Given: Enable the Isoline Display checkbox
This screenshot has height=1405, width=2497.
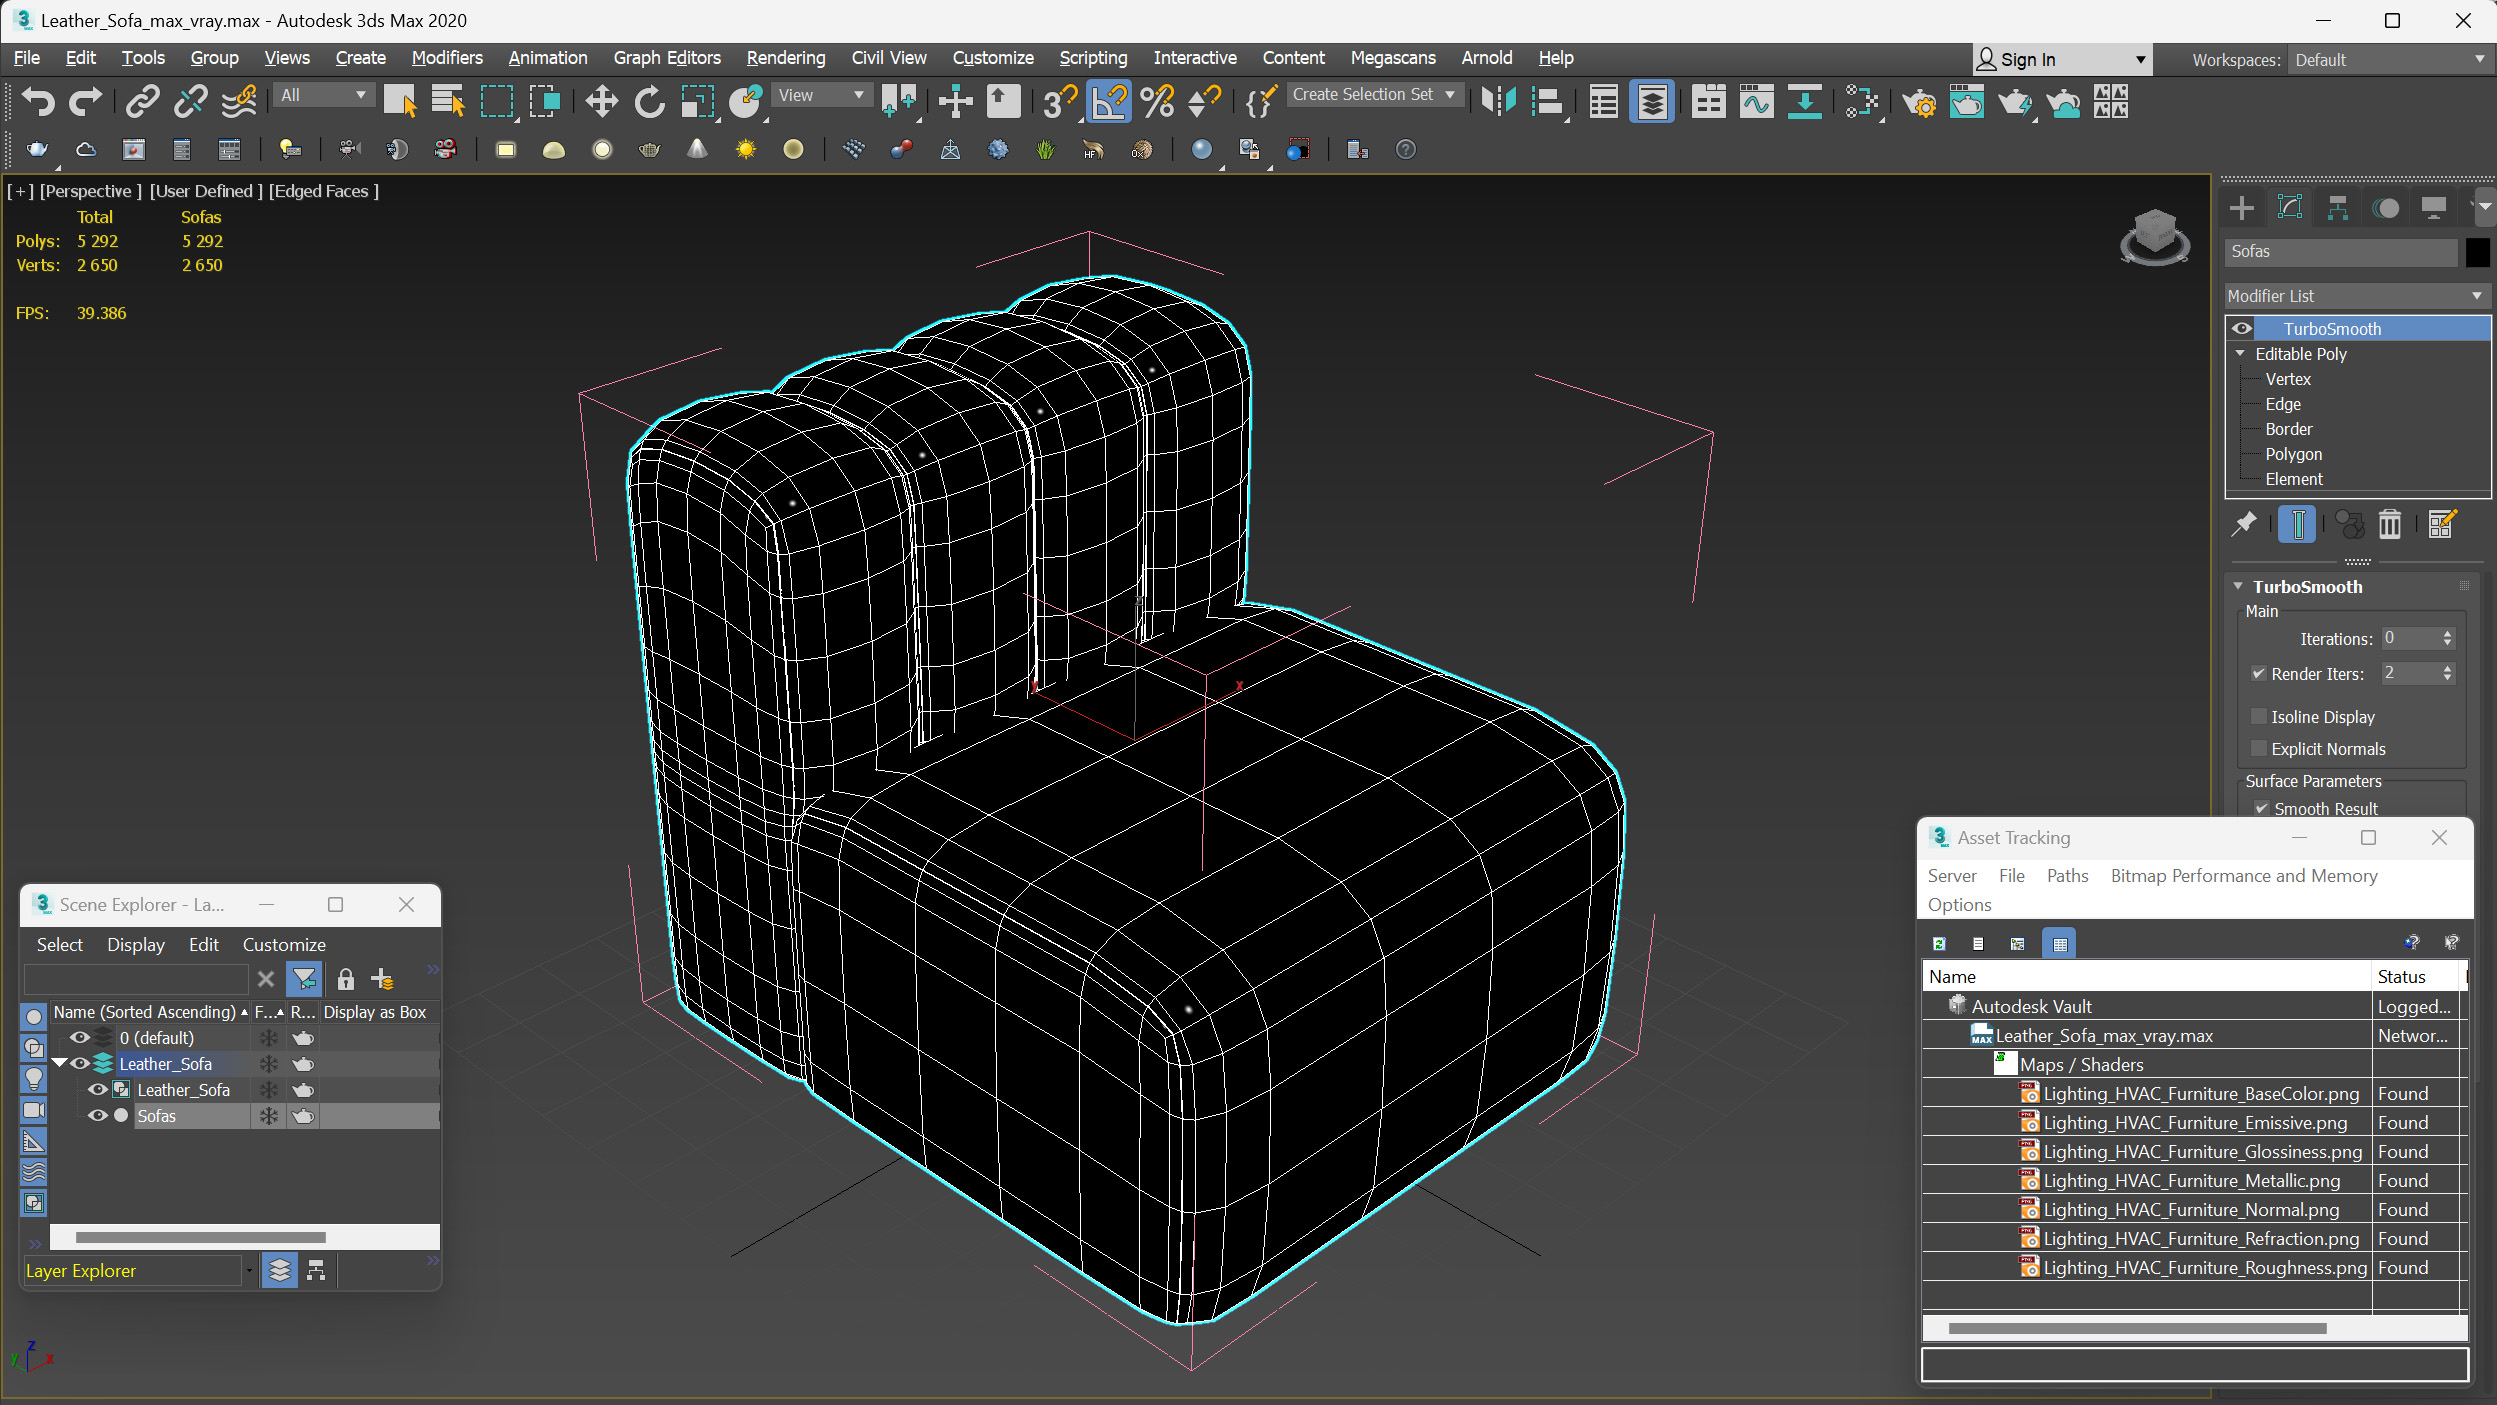Looking at the screenshot, I should coord(2259,717).
